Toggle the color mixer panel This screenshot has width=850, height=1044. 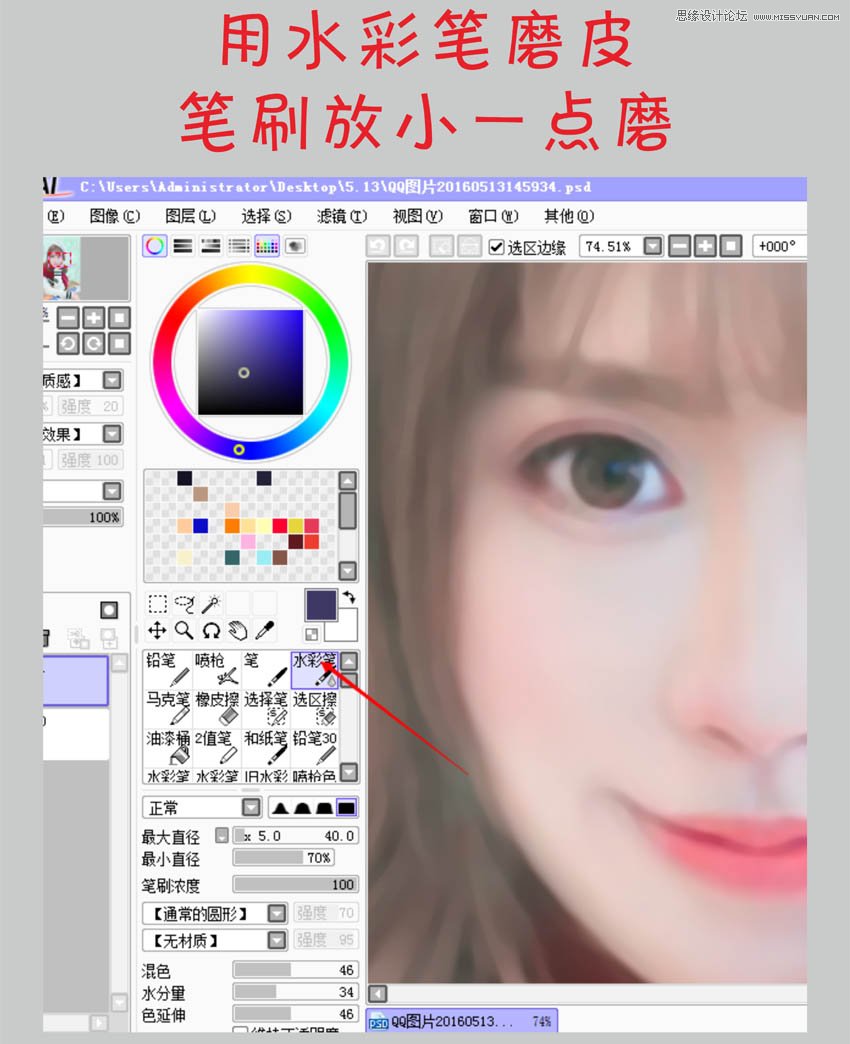pyautogui.click(x=239, y=246)
